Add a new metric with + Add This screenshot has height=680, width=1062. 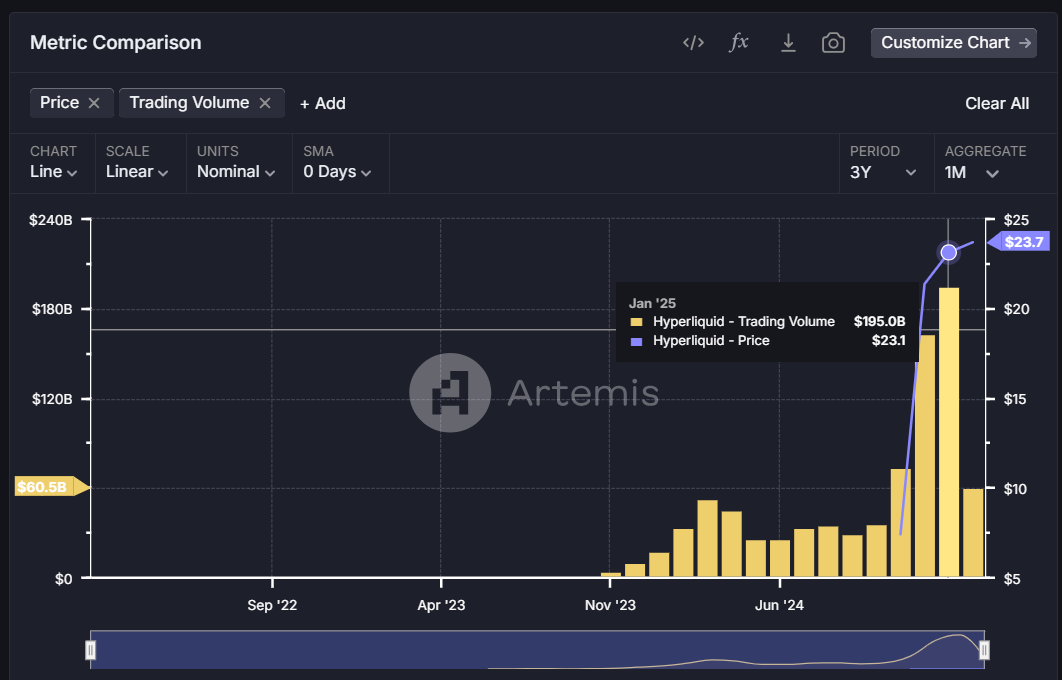click(323, 103)
